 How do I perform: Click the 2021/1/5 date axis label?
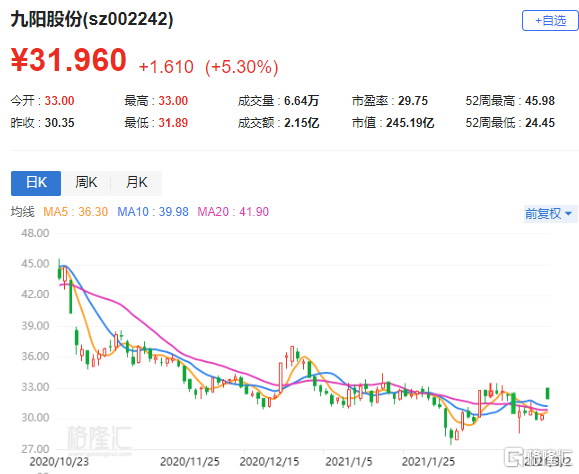[x=349, y=462]
